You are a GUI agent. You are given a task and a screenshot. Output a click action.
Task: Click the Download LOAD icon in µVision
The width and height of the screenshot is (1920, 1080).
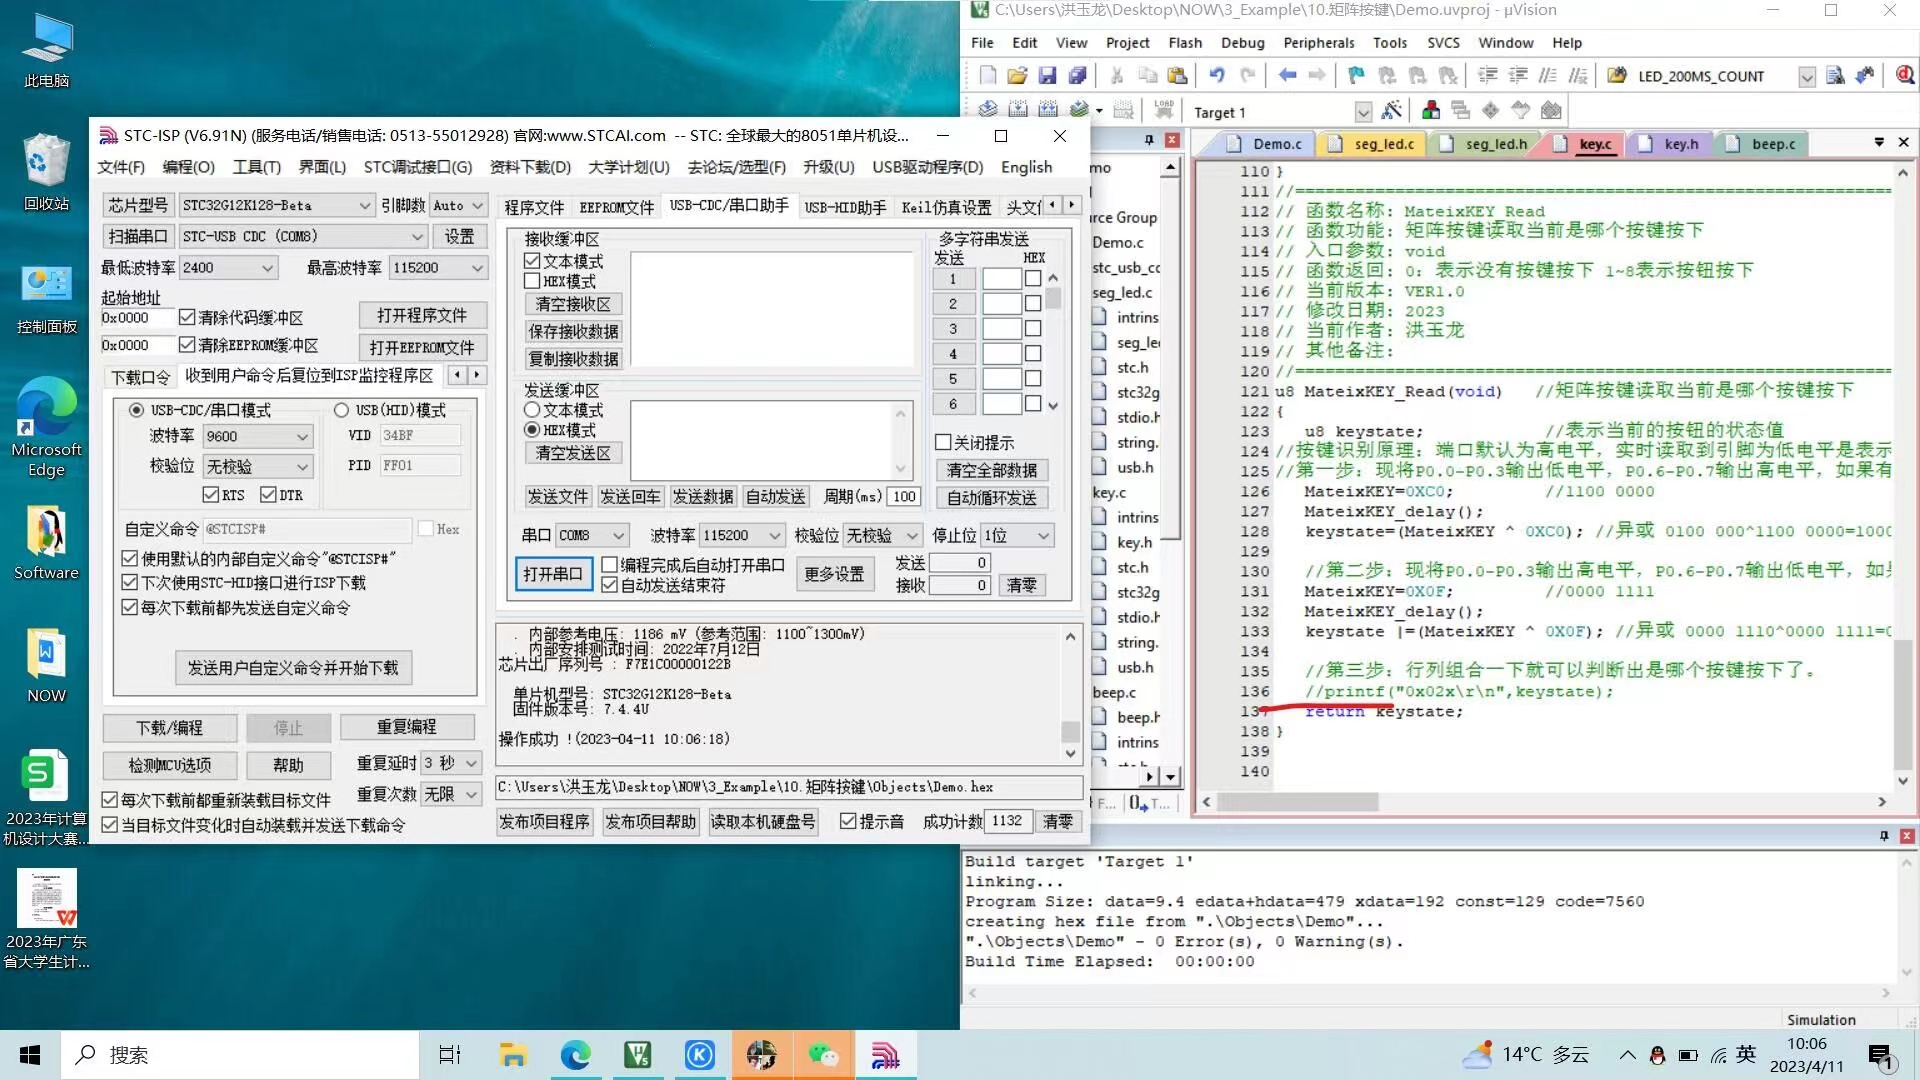pos(1163,110)
